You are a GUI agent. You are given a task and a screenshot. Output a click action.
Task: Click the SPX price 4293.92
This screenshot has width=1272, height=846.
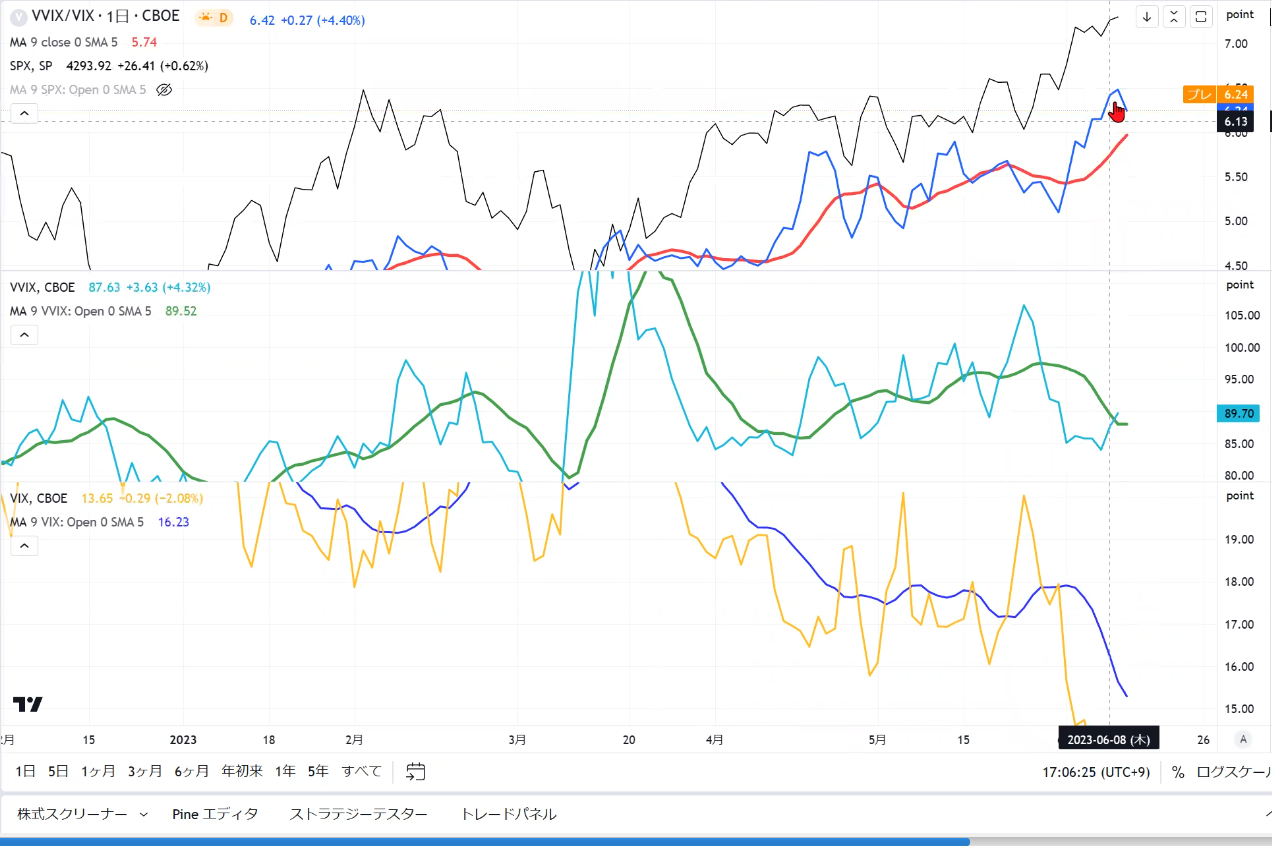tap(87, 66)
